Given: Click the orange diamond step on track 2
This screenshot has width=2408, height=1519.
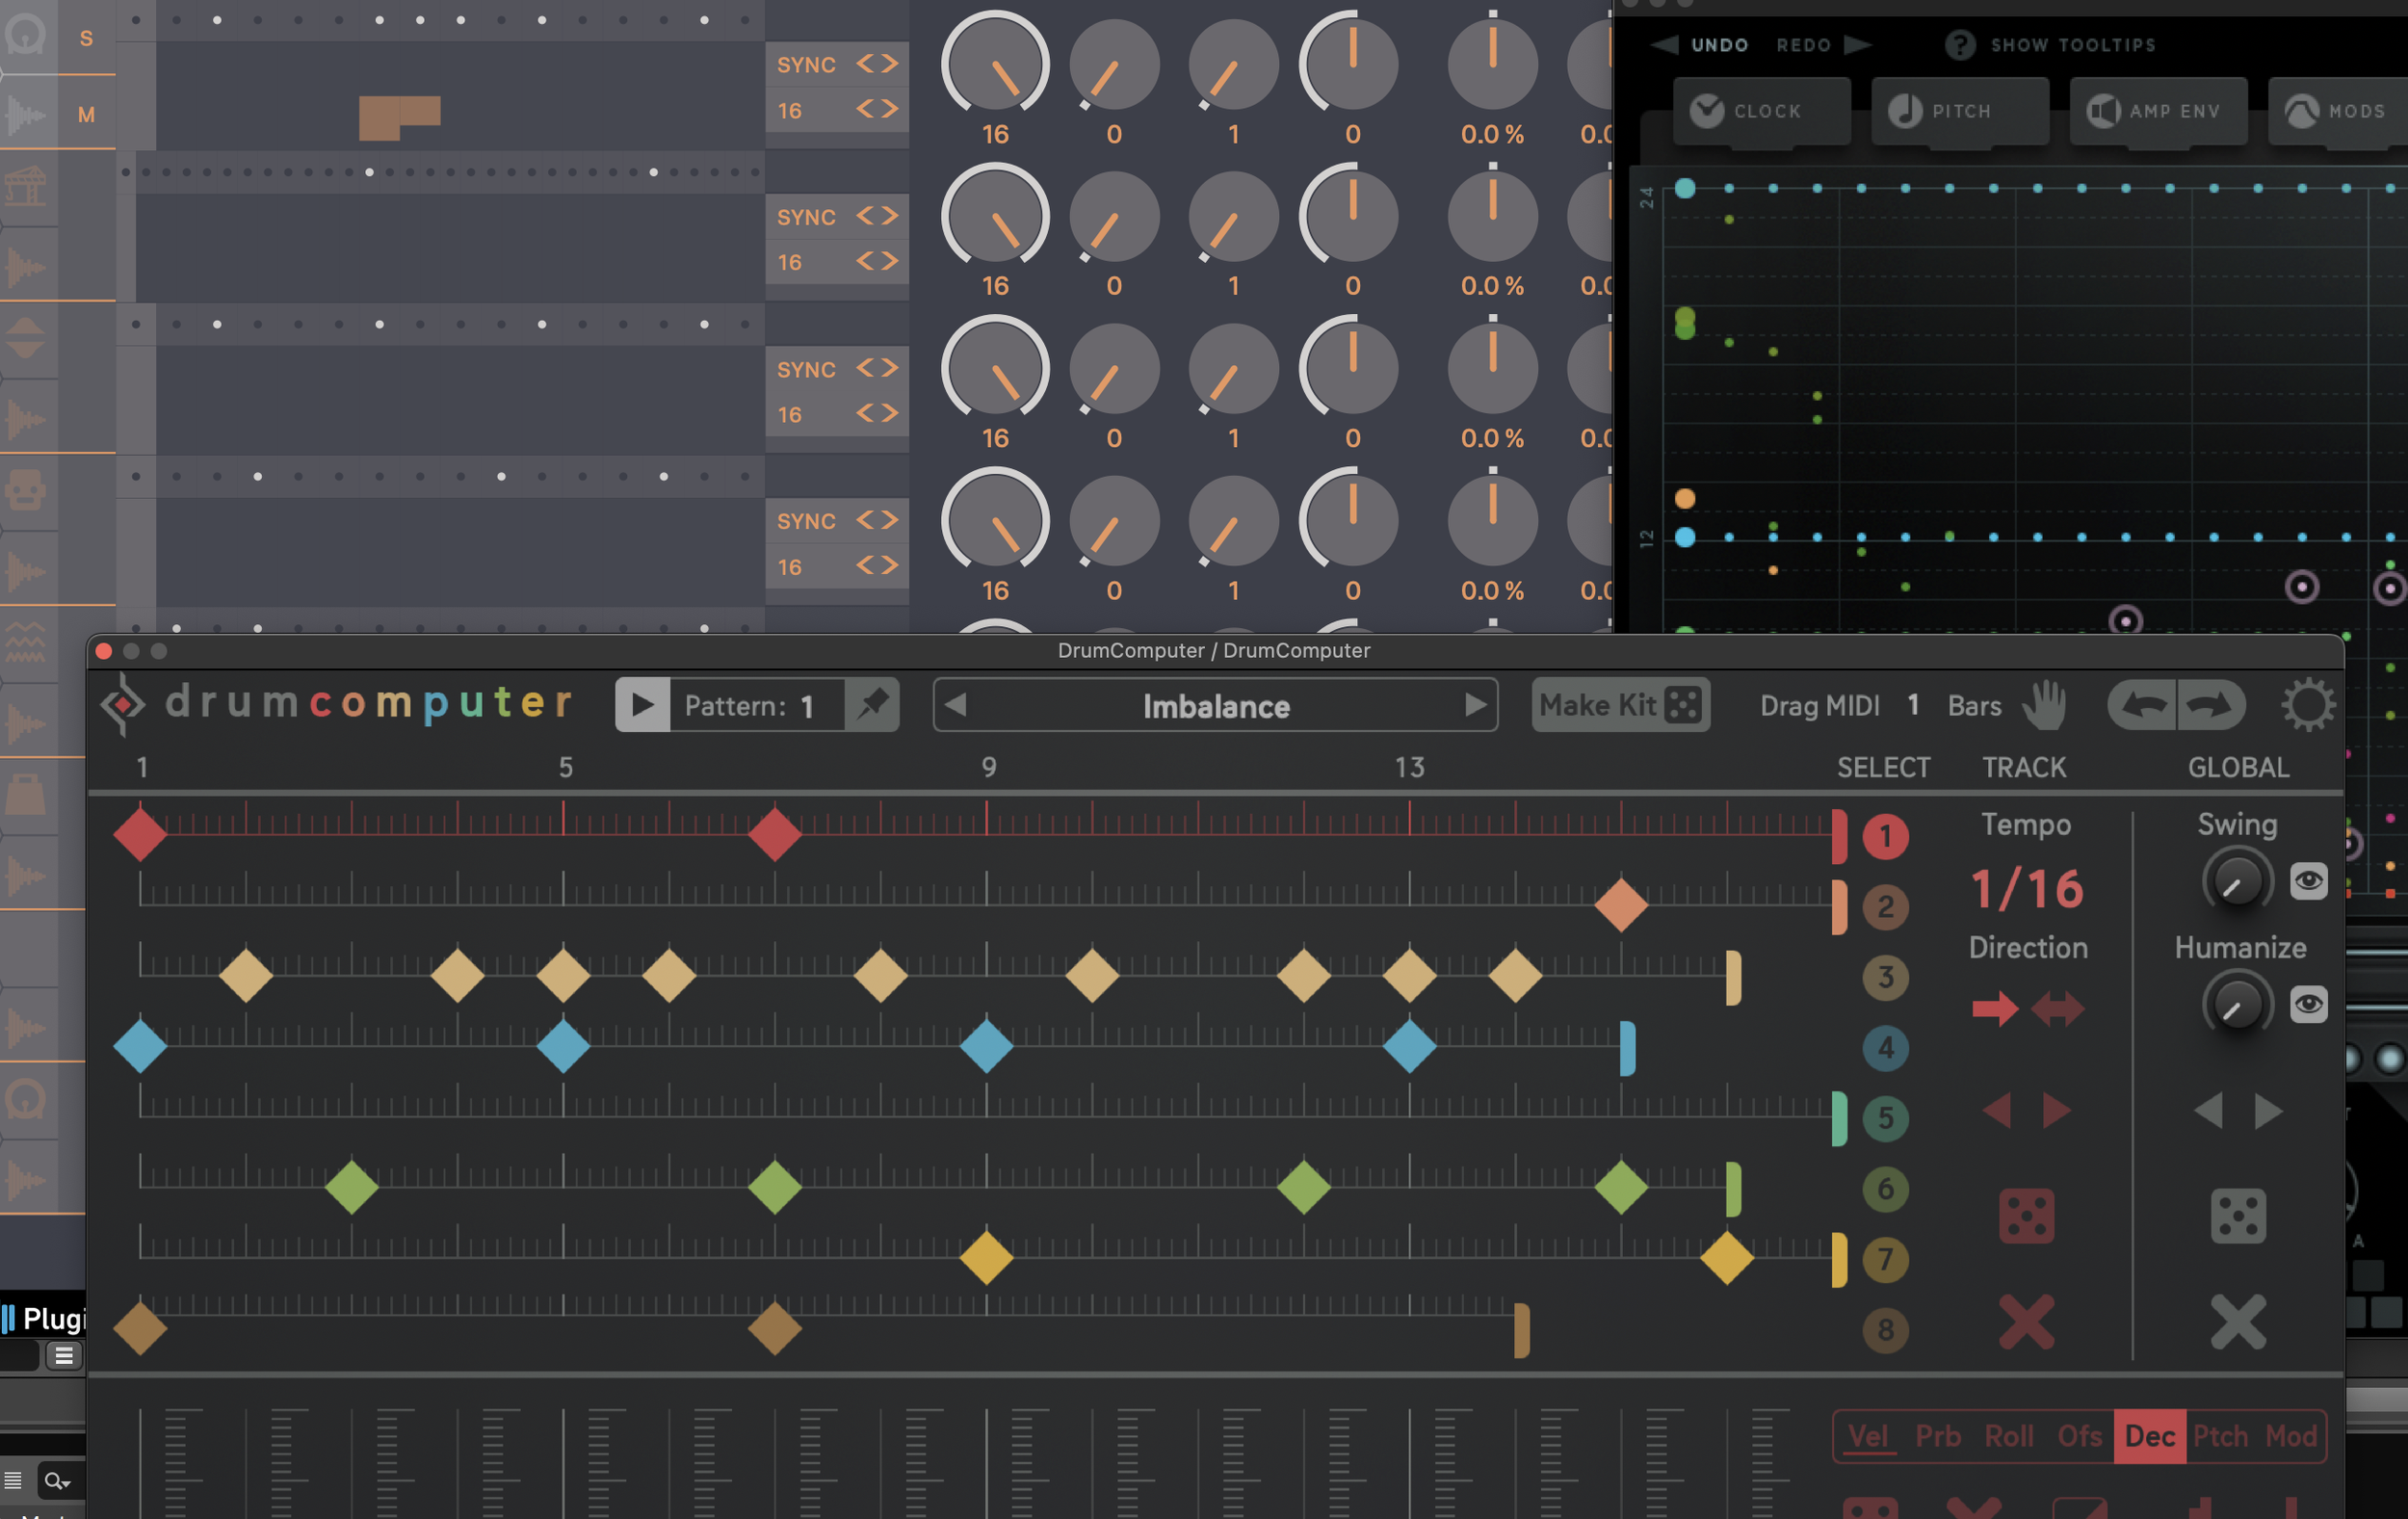Looking at the screenshot, I should tap(1621, 905).
